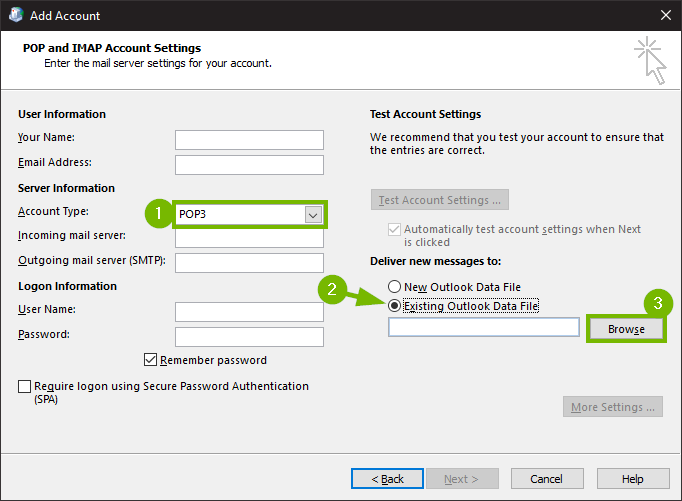Click the existing data file path field
Viewport: 682px width, 501px height.
[x=484, y=327]
